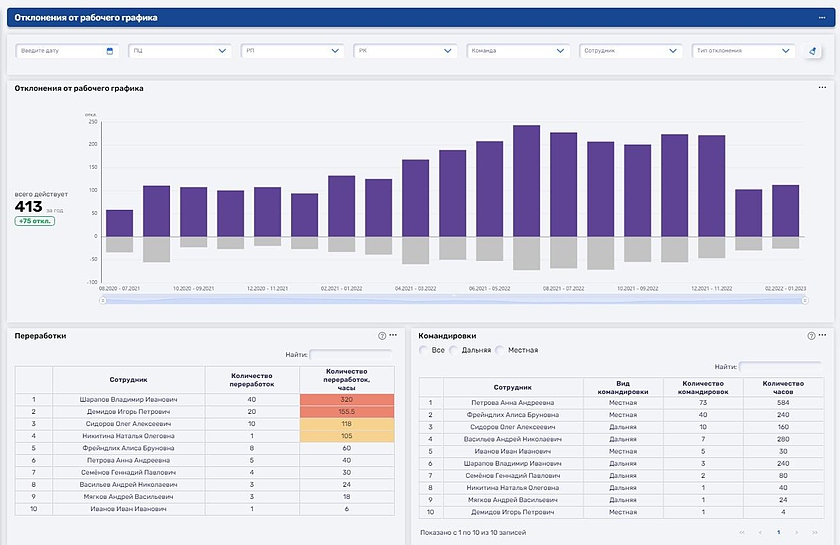Sort by Вид командировки column header
The width and height of the screenshot is (840, 545).
[621, 387]
